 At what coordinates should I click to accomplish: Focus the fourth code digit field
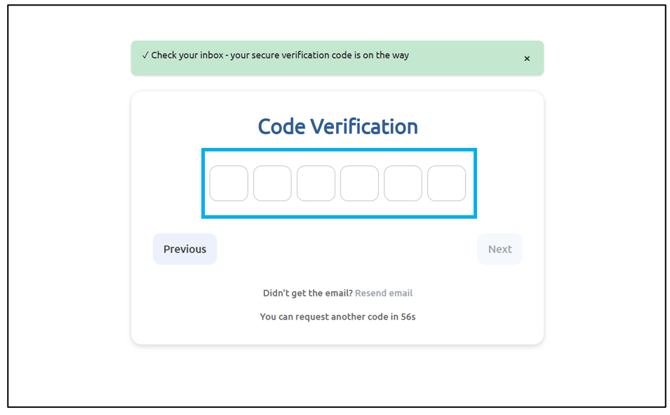[359, 184]
